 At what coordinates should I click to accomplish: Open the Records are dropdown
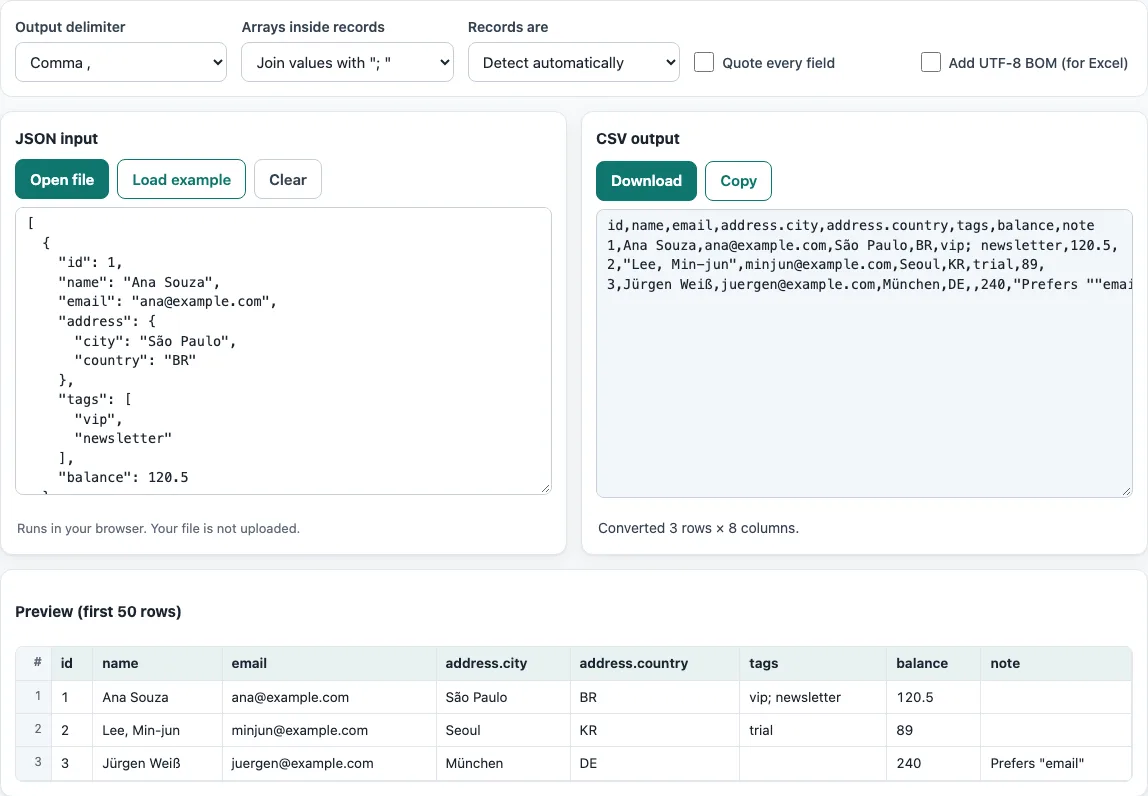pos(573,62)
